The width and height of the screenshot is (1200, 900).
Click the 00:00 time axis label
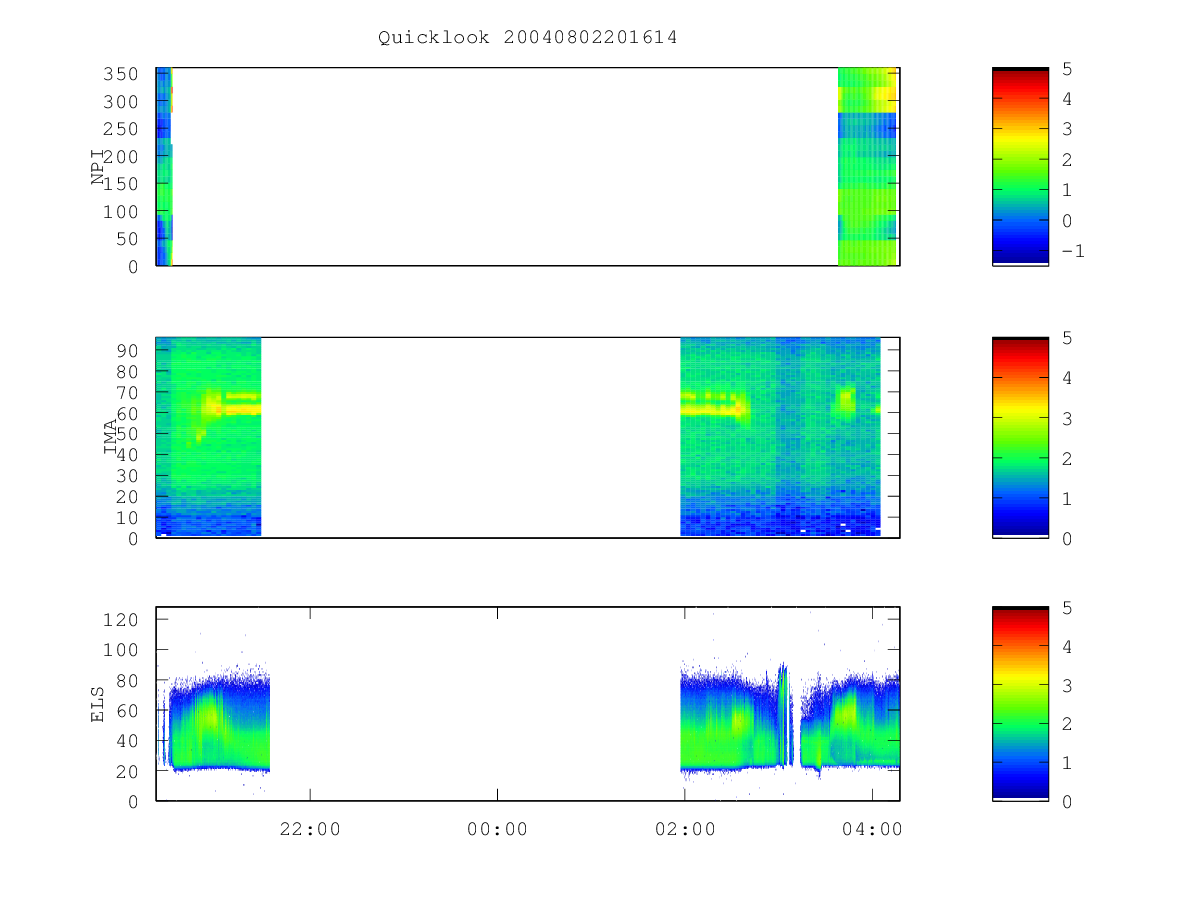(x=497, y=829)
